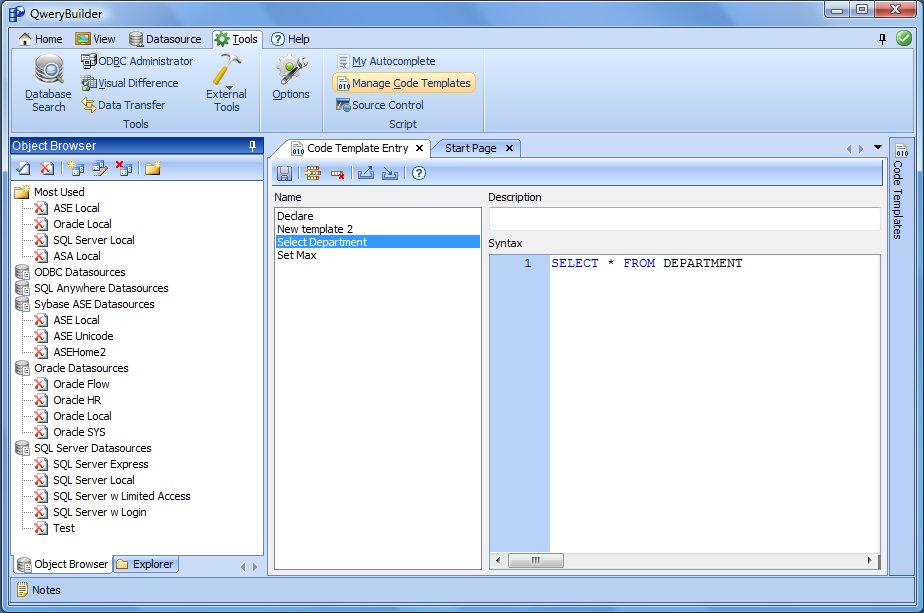Select Object Browser bottom tab
The height and width of the screenshot is (613, 924).
click(x=63, y=564)
